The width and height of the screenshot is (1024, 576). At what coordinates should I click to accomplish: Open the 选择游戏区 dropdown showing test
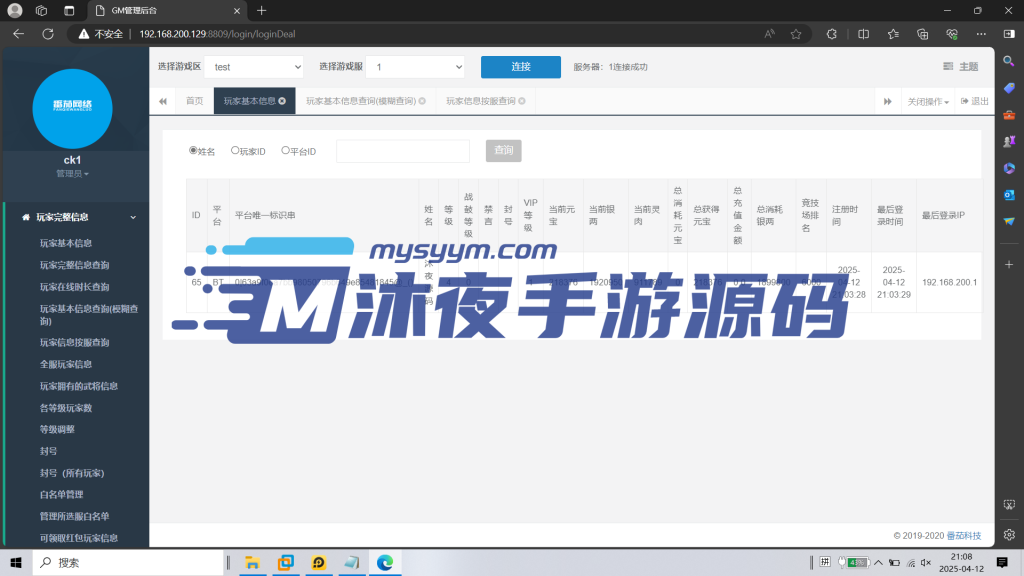click(x=254, y=66)
